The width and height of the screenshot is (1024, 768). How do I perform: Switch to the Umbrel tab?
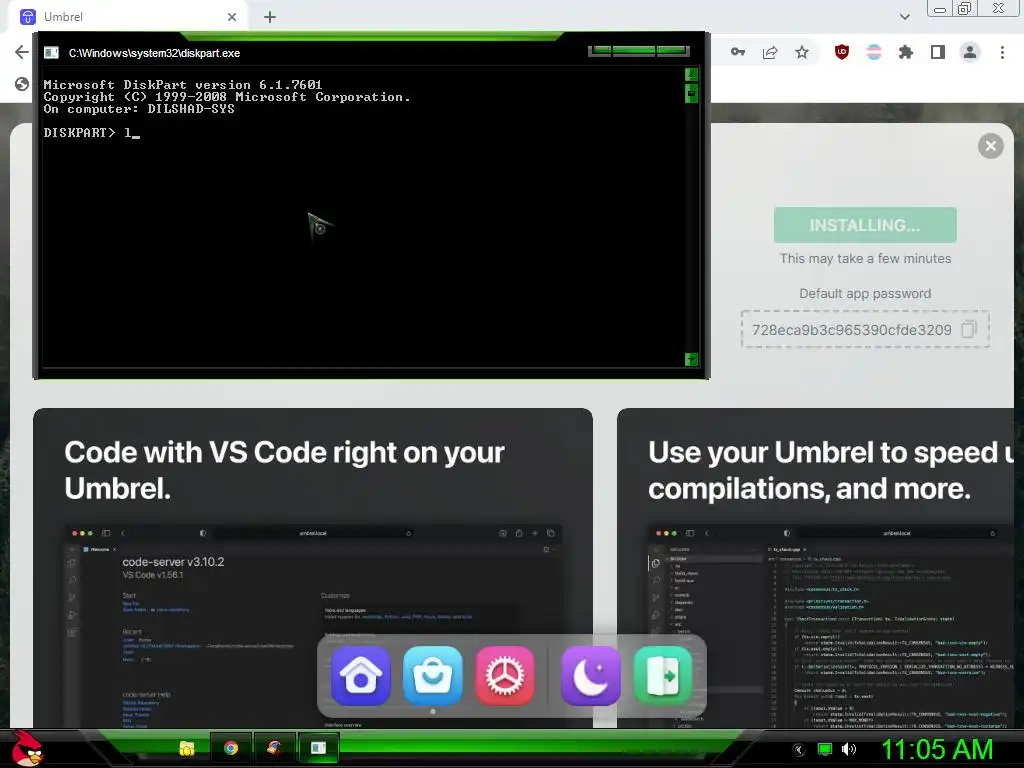tap(127, 17)
